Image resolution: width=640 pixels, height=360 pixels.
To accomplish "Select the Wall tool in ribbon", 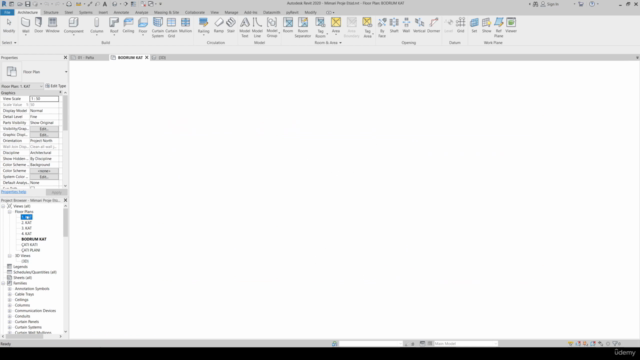I will [x=25, y=25].
